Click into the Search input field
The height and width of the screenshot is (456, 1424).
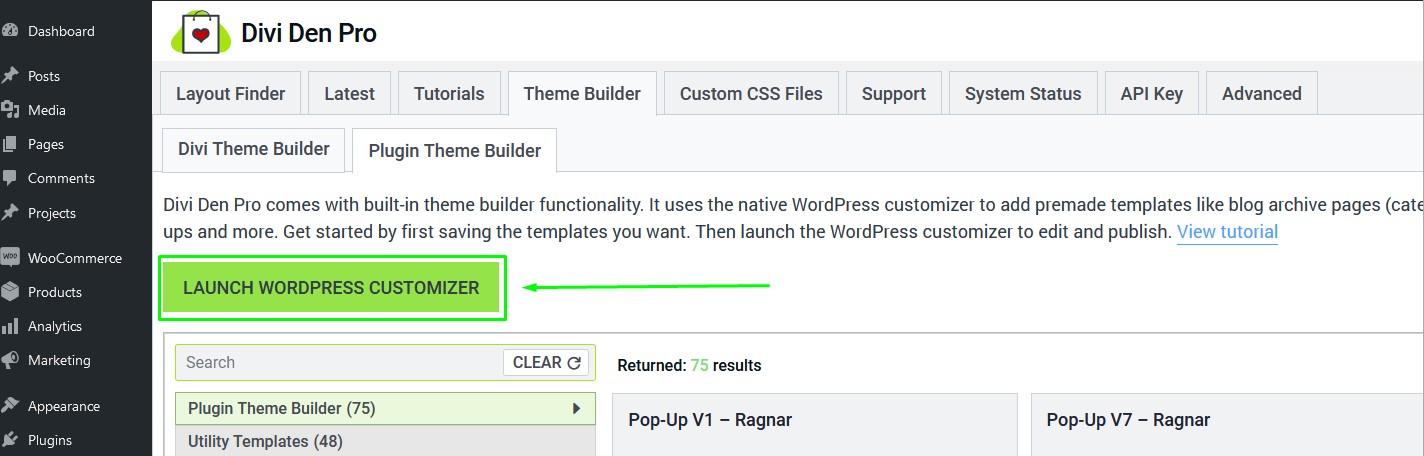[340, 363]
